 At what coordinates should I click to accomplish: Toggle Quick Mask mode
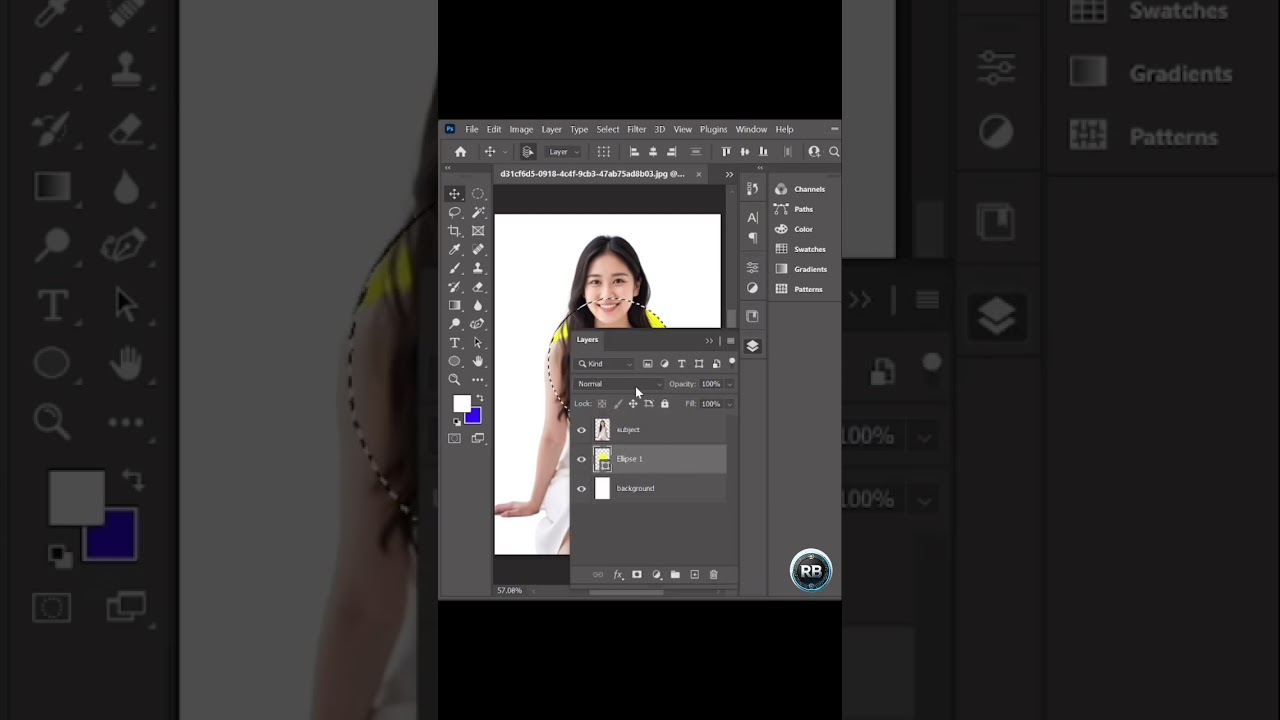pyautogui.click(x=454, y=438)
